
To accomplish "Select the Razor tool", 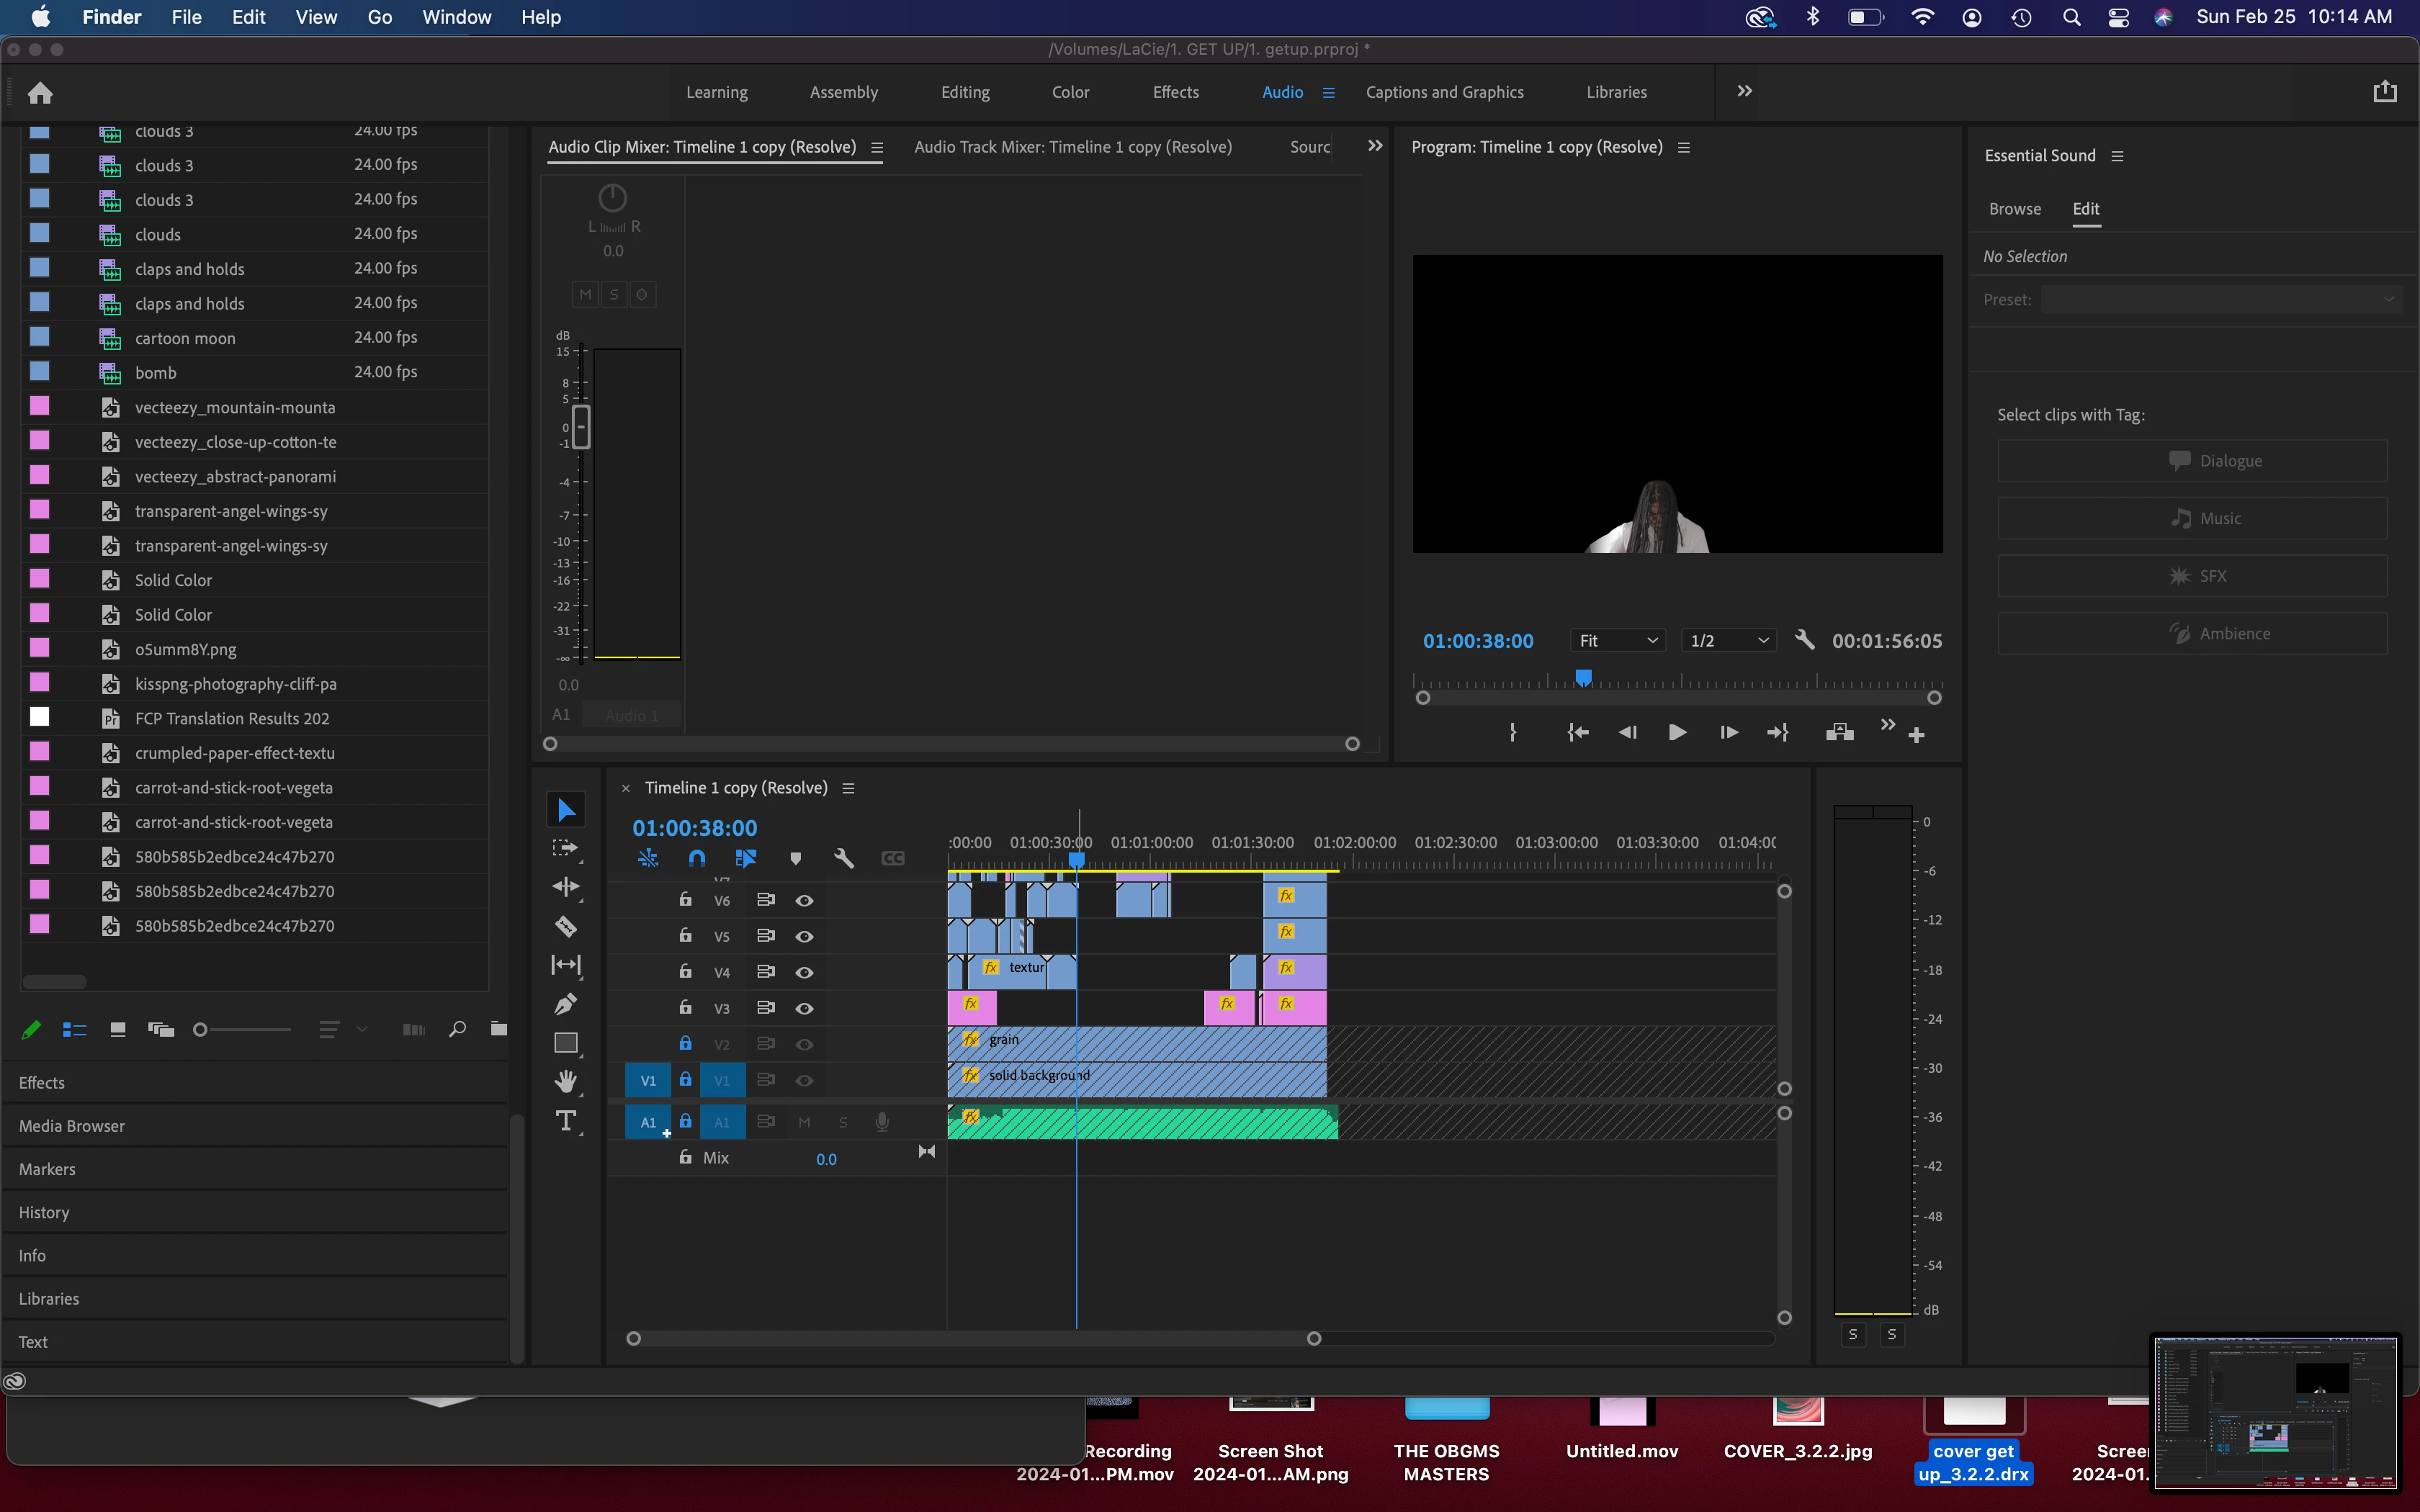I will pos(566,926).
